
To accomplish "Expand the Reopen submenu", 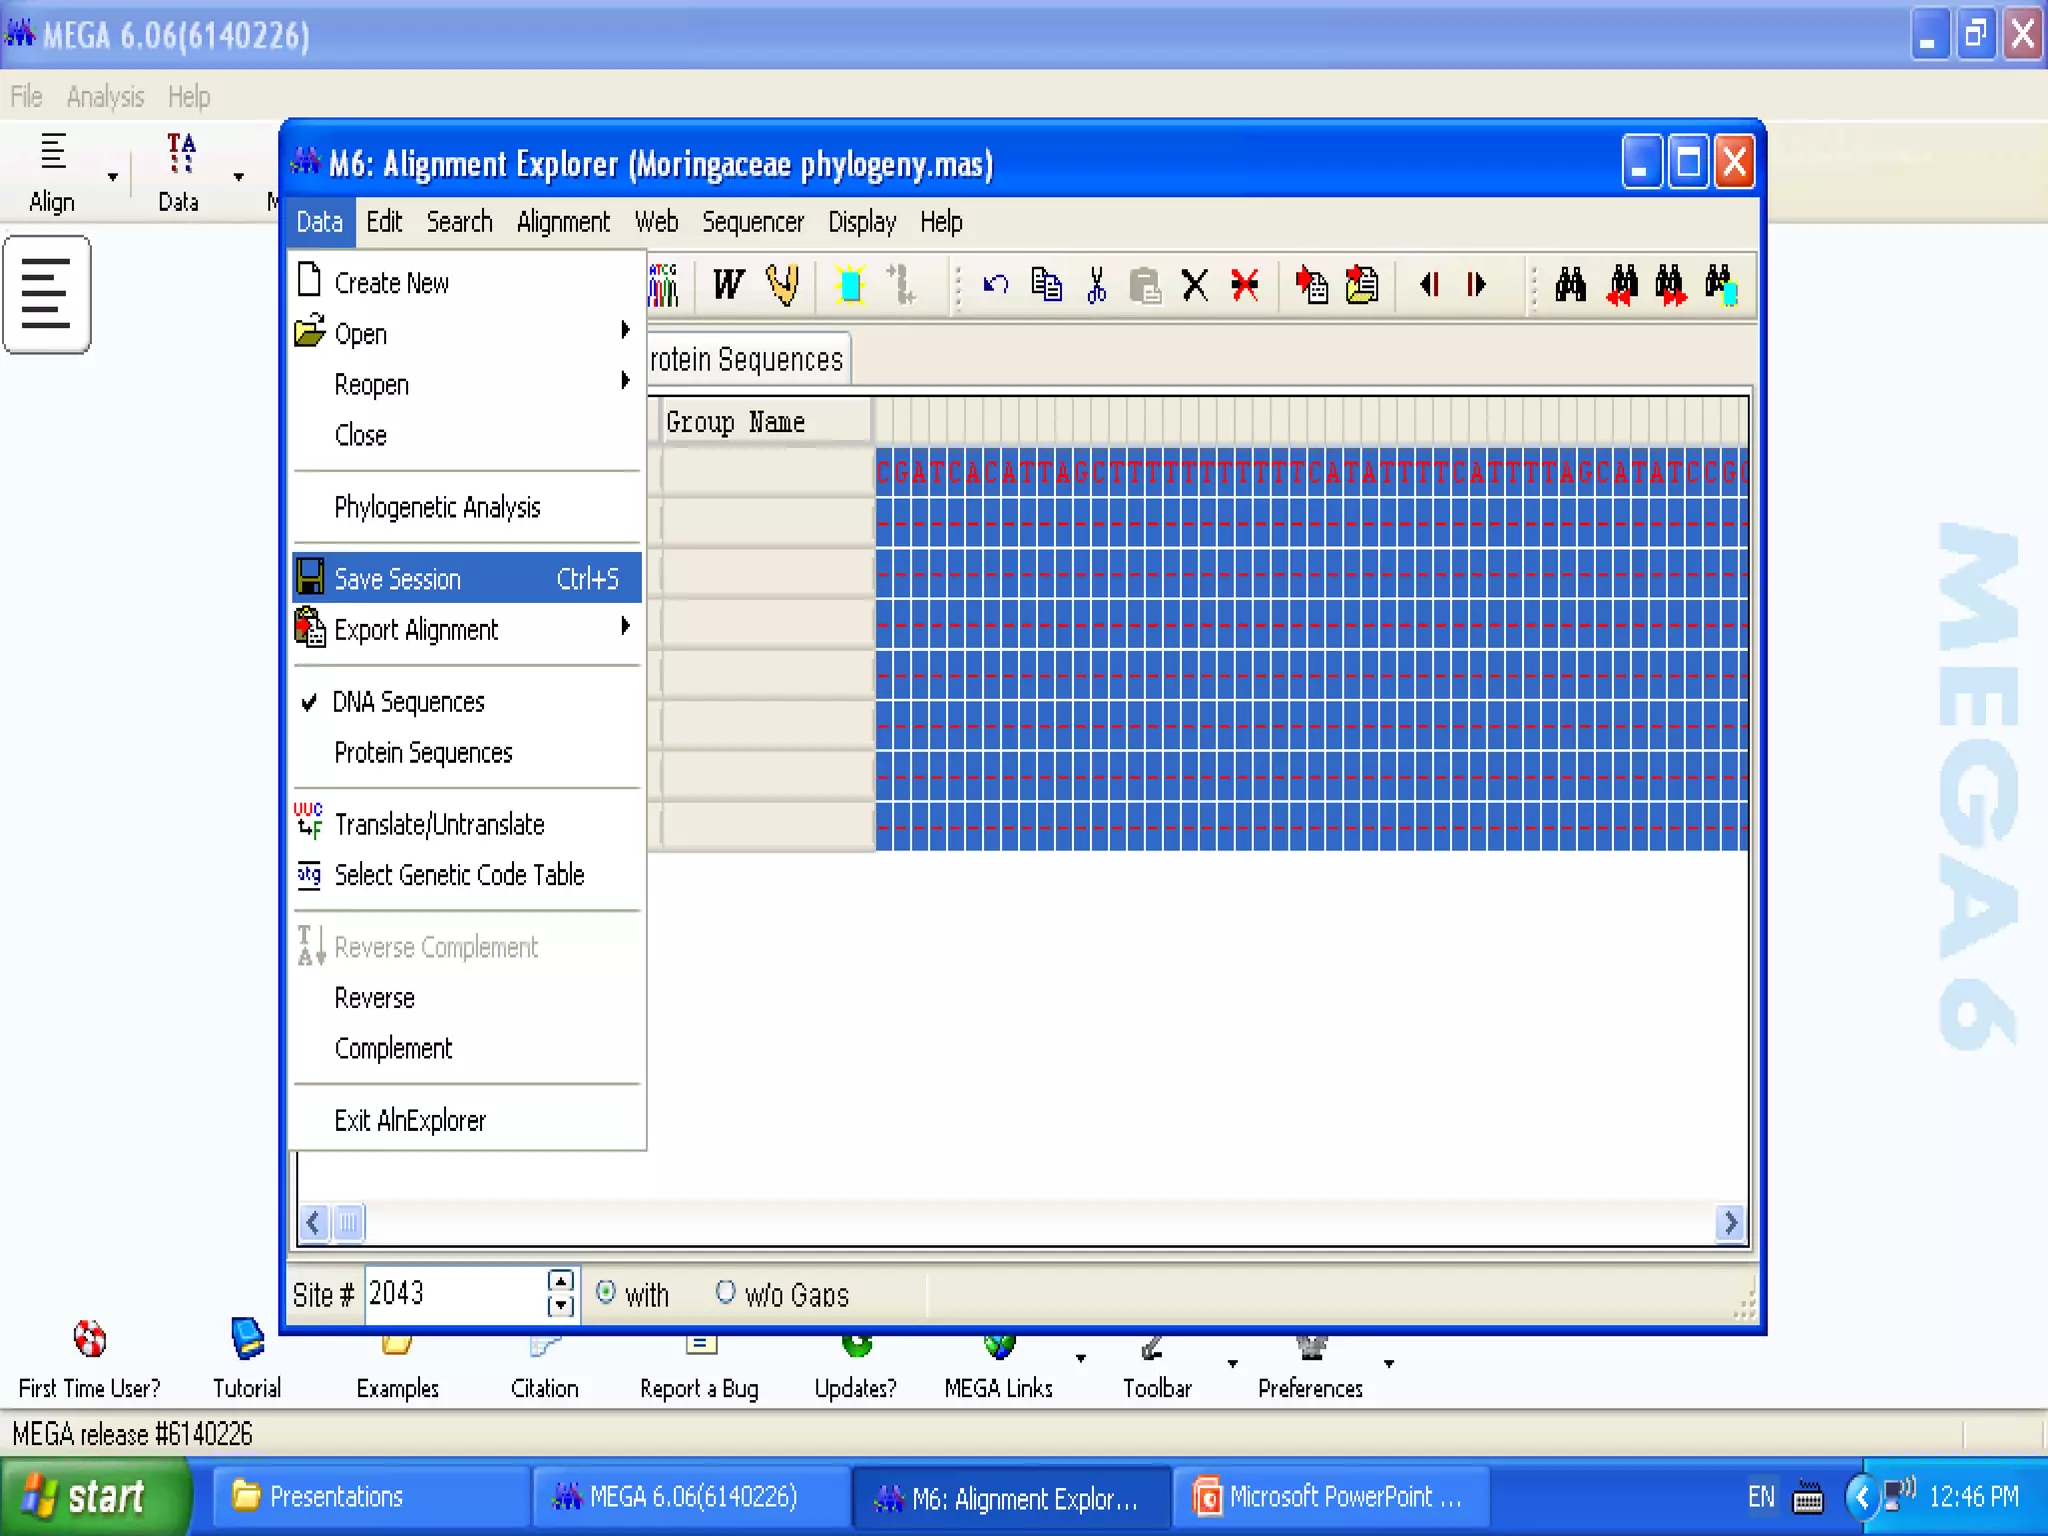I will click(x=467, y=385).
